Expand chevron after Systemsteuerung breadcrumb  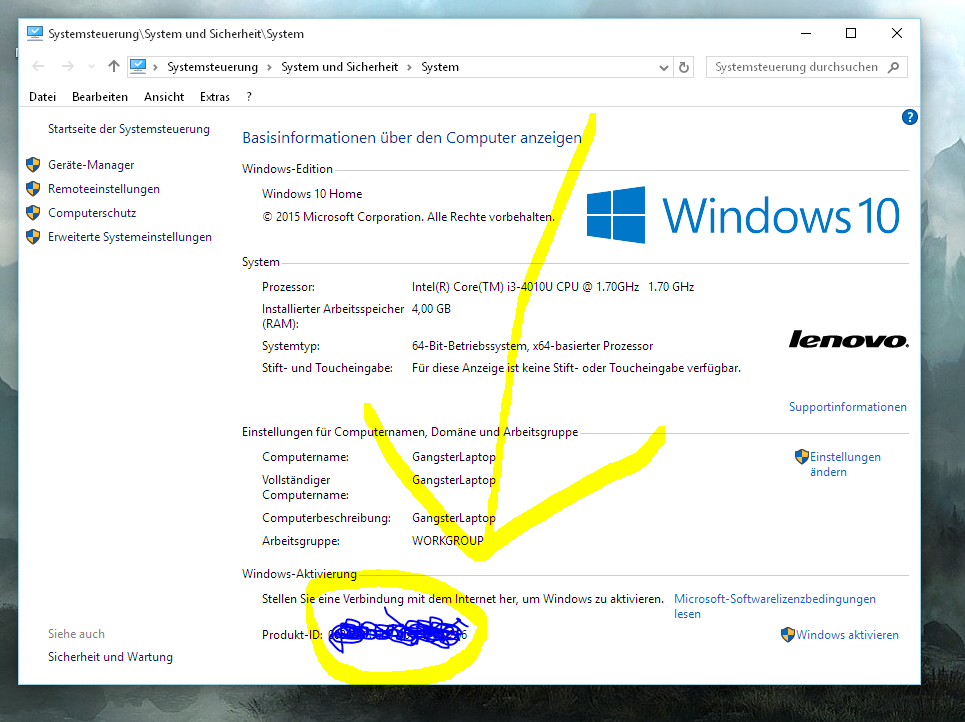pos(269,67)
